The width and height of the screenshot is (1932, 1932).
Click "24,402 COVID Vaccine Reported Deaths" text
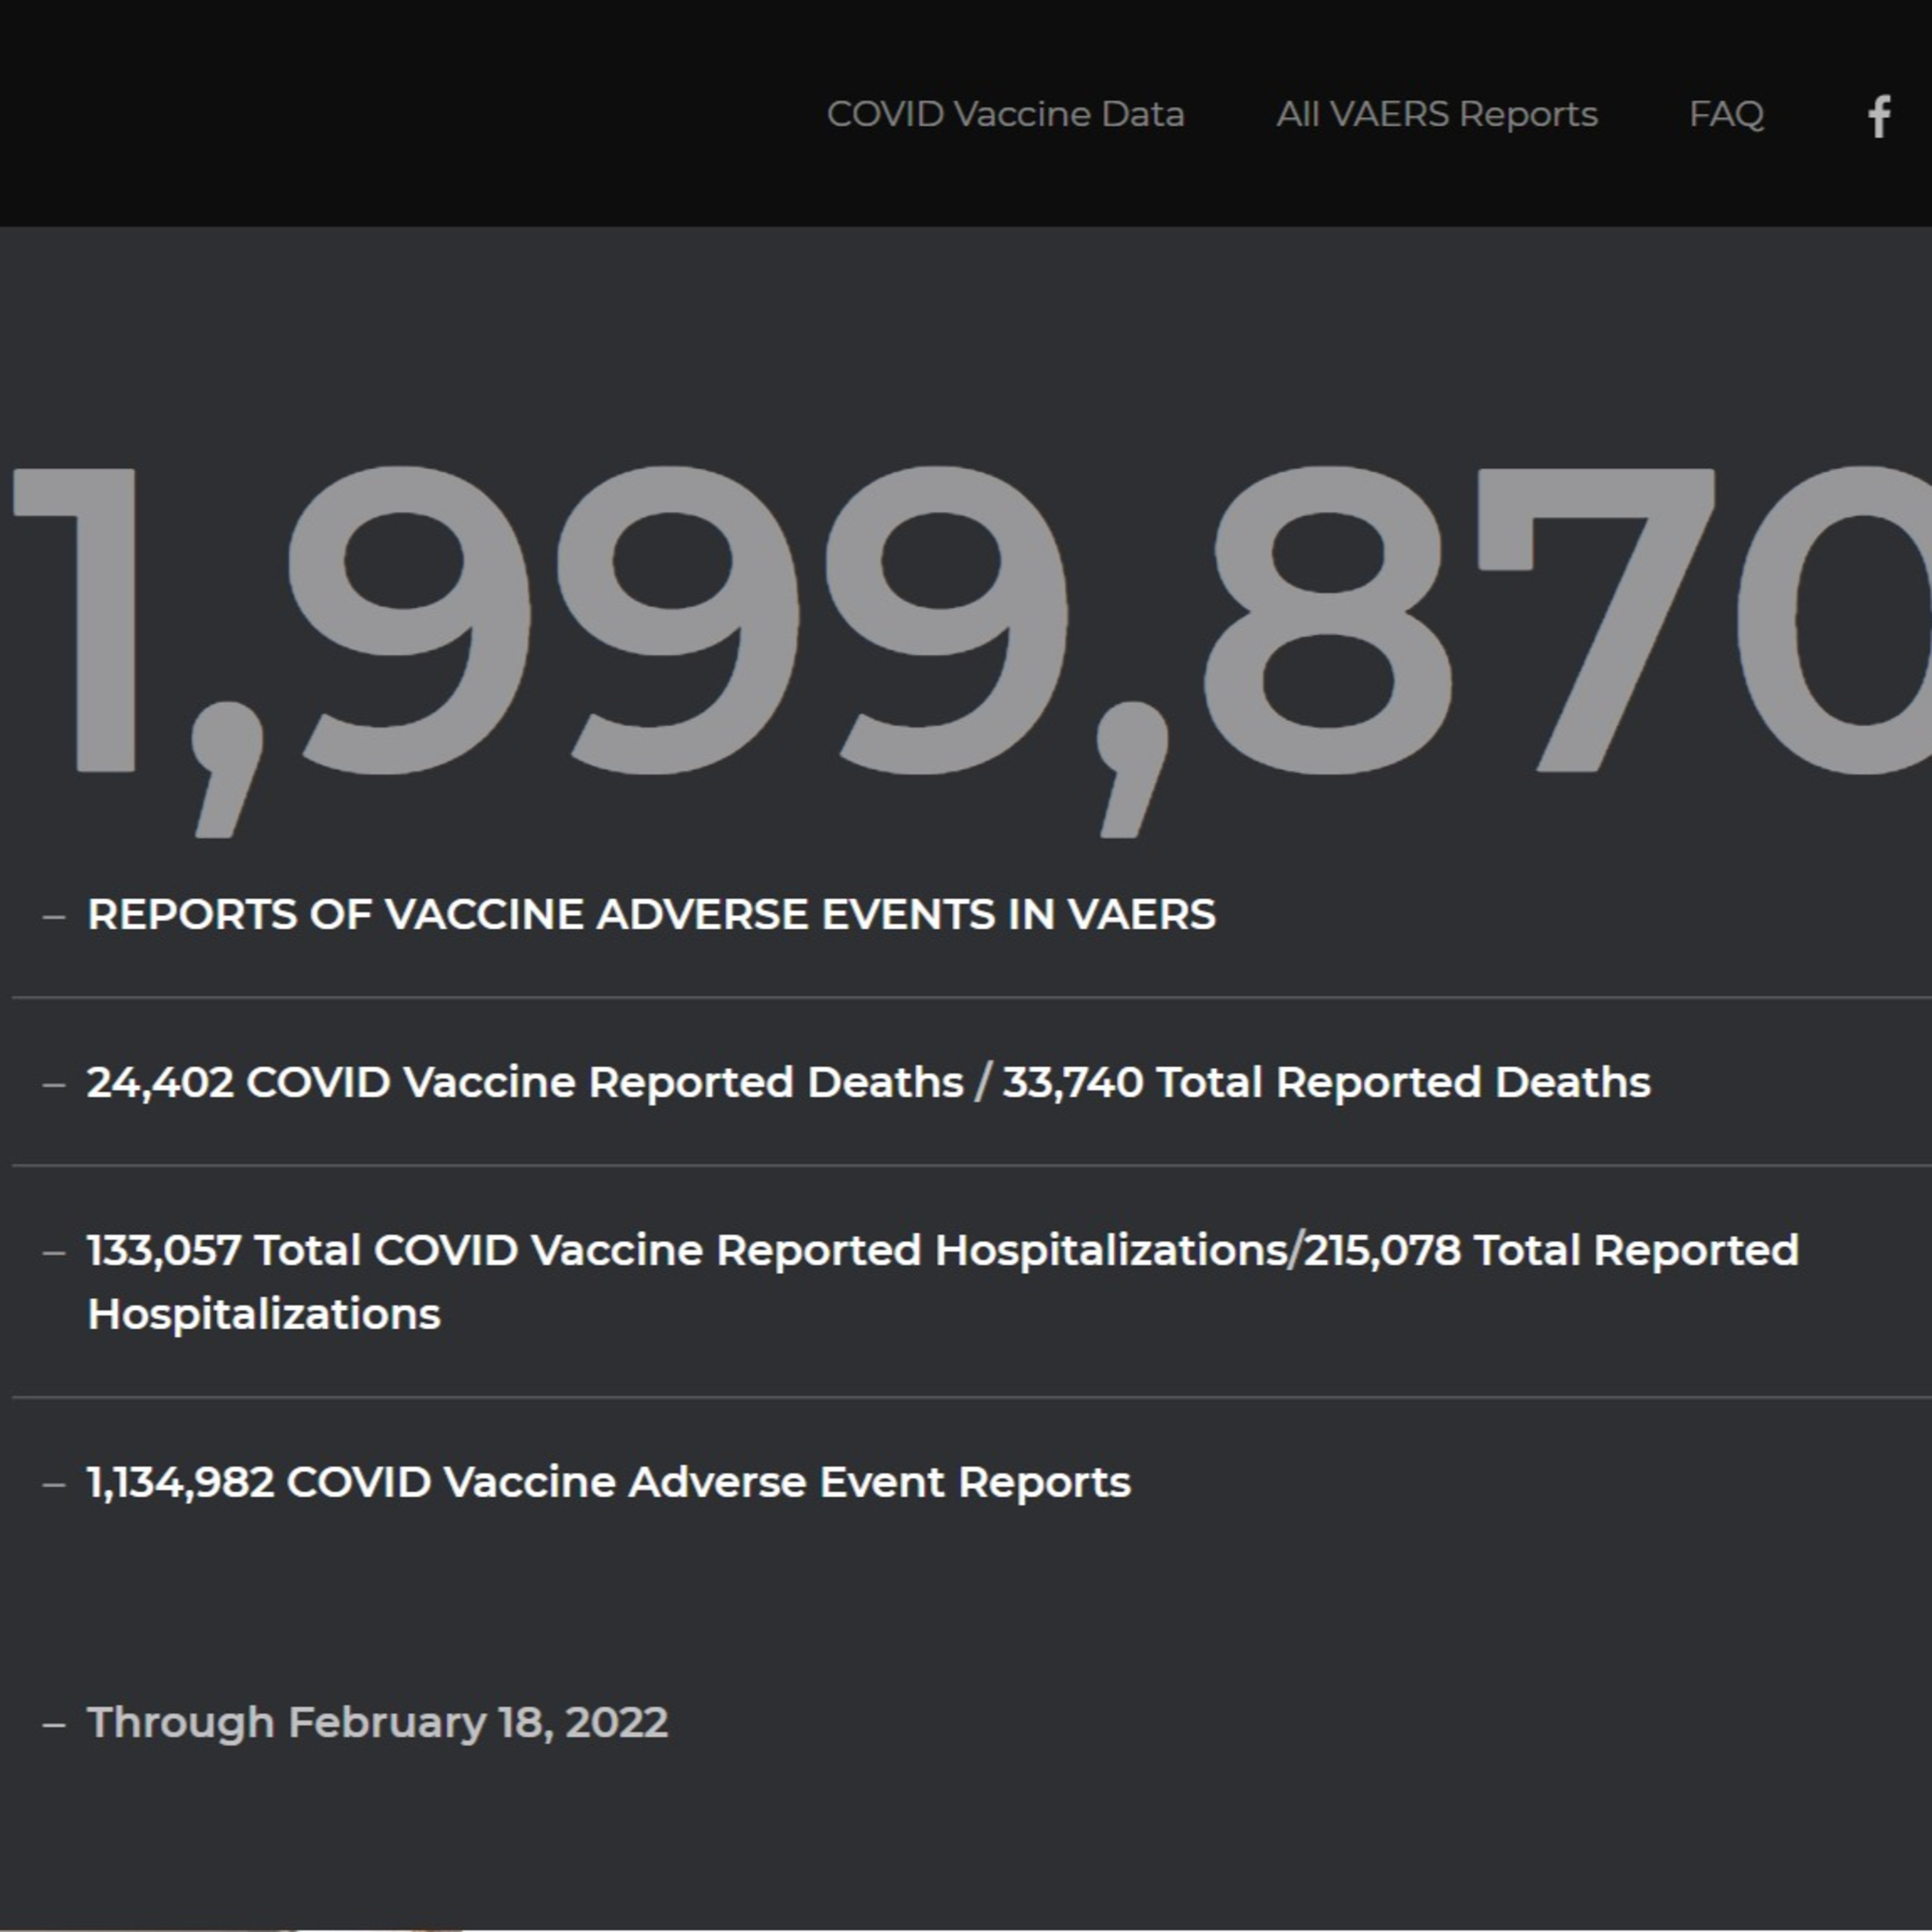pyautogui.click(x=525, y=1082)
